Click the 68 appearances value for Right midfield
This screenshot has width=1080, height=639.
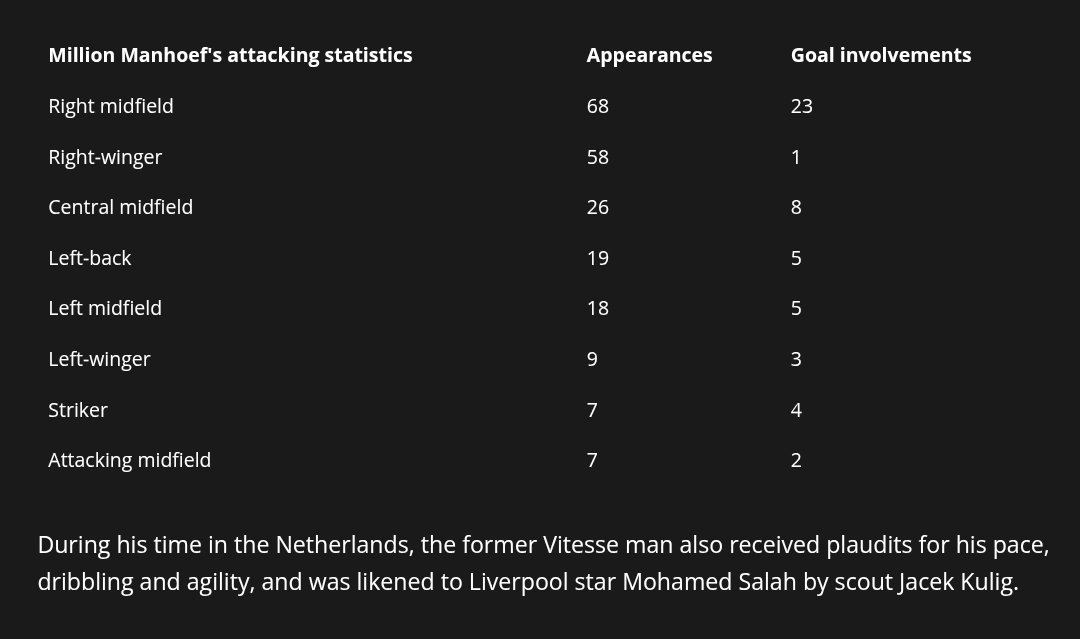click(598, 106)
